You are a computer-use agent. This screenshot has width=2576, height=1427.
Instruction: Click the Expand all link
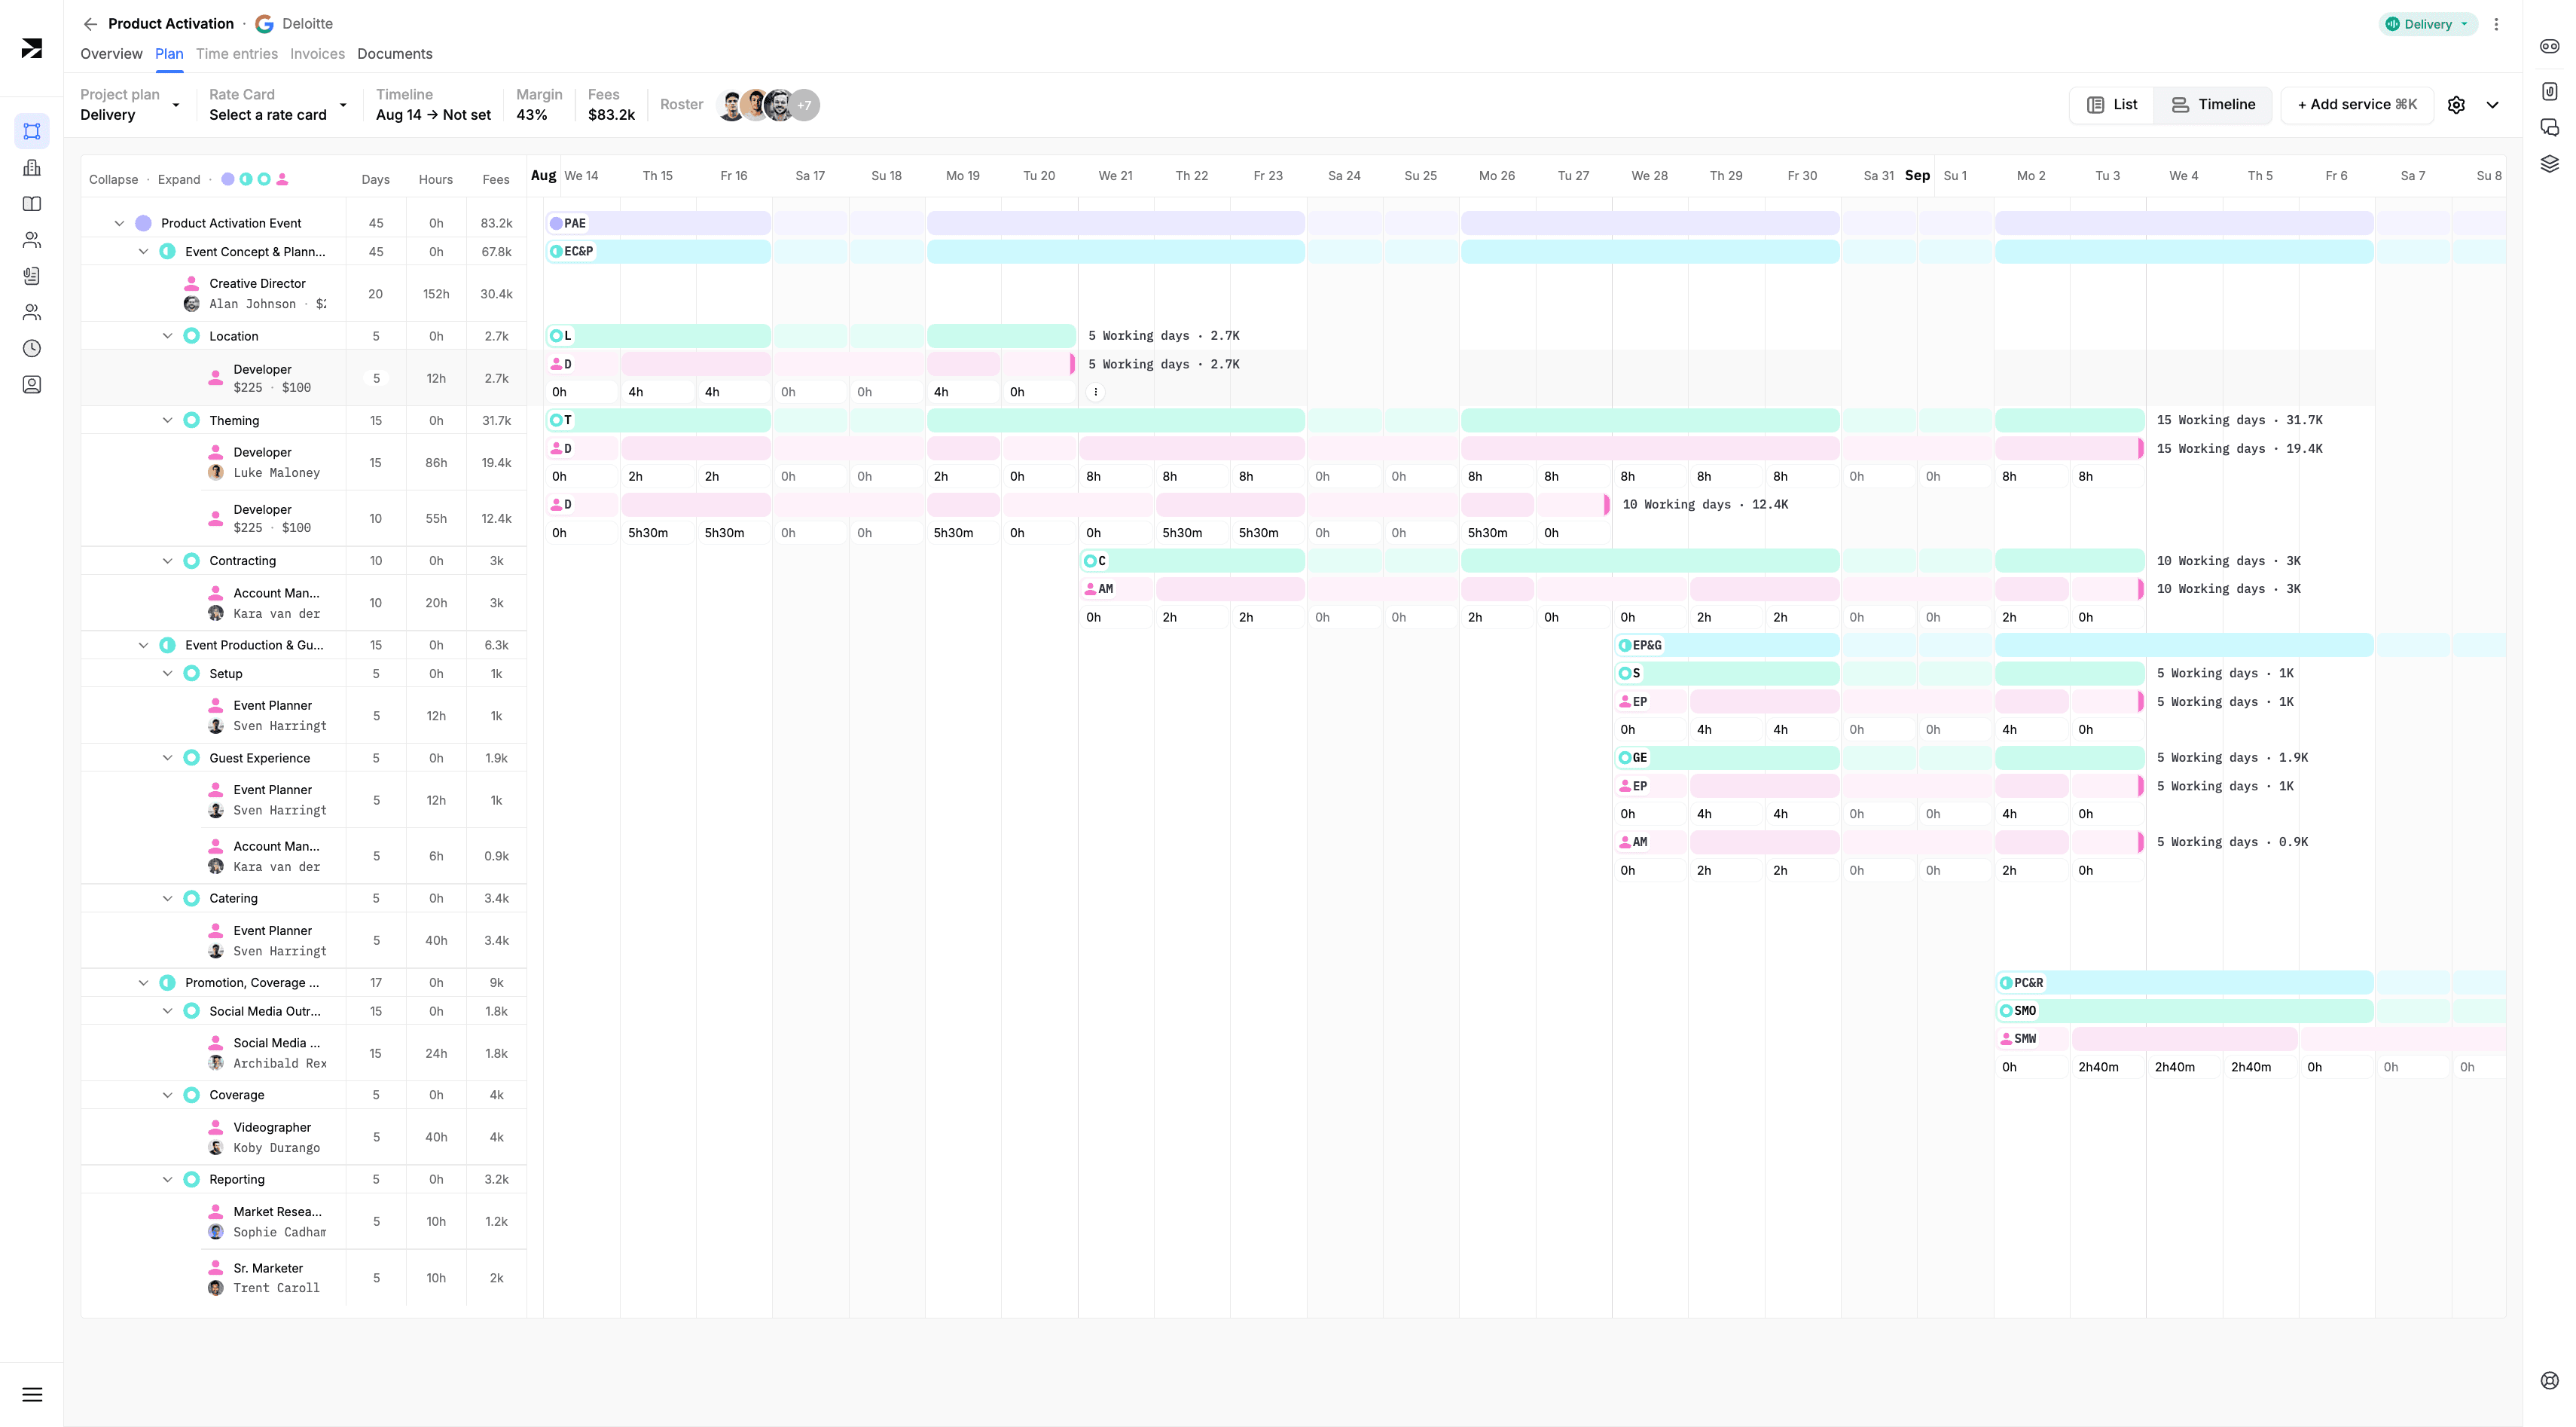[179, 180]
